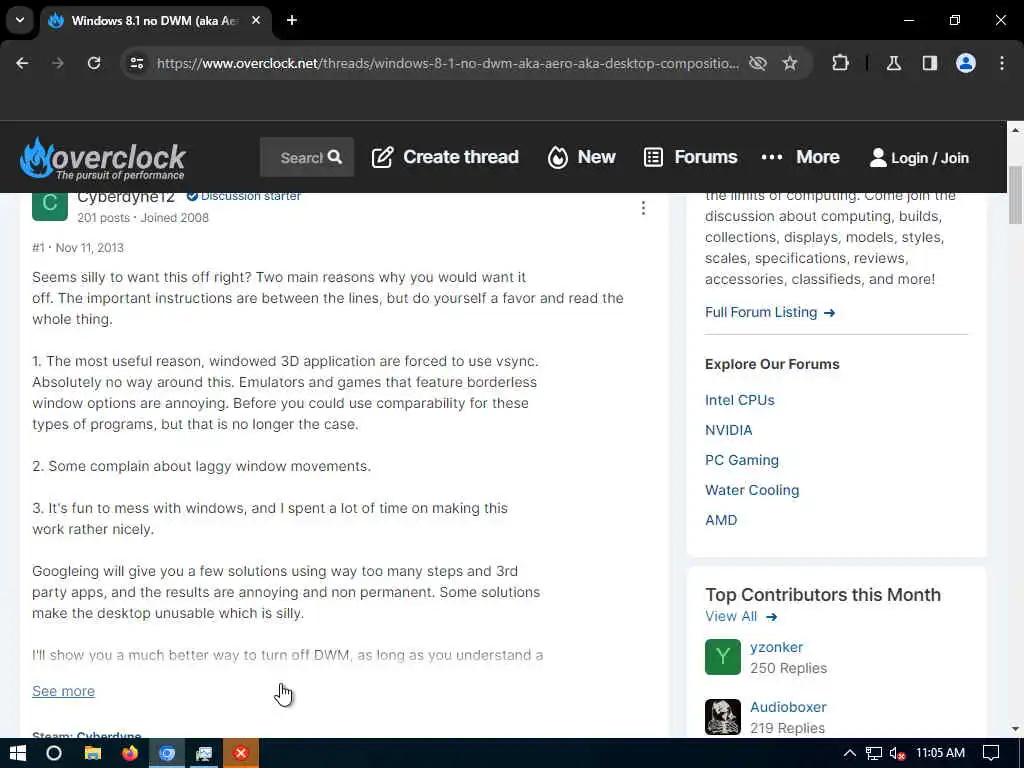Start a new thread with Create thread
Screen dimensions: 1024x768
click(x=445, y=157)
